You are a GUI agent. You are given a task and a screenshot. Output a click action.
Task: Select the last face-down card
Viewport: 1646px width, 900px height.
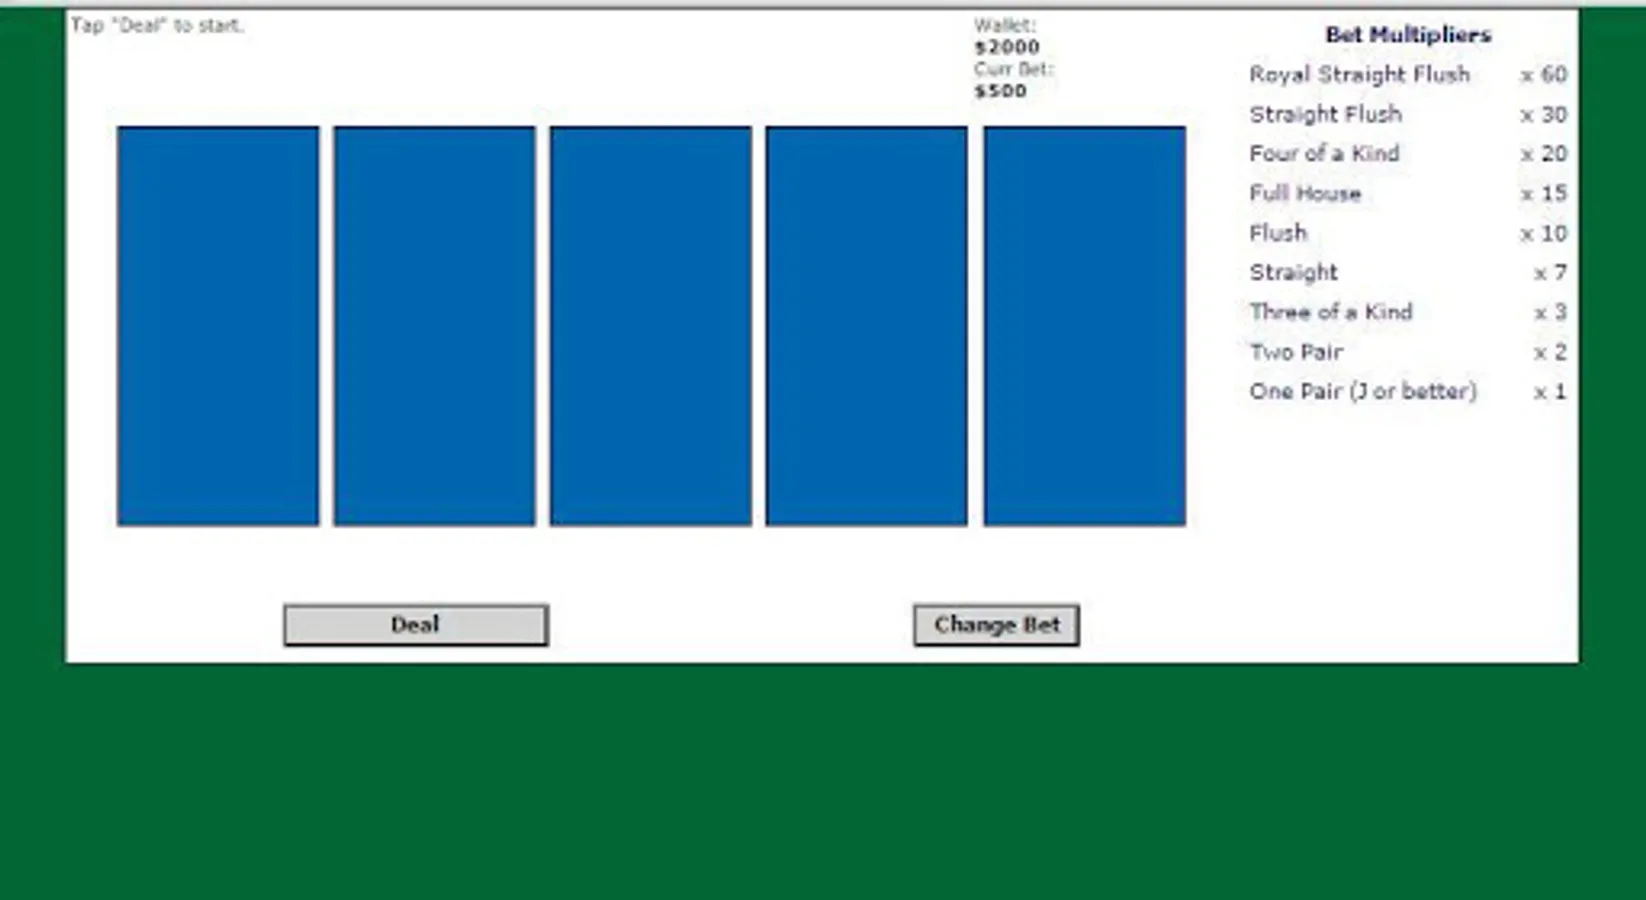1084,324
